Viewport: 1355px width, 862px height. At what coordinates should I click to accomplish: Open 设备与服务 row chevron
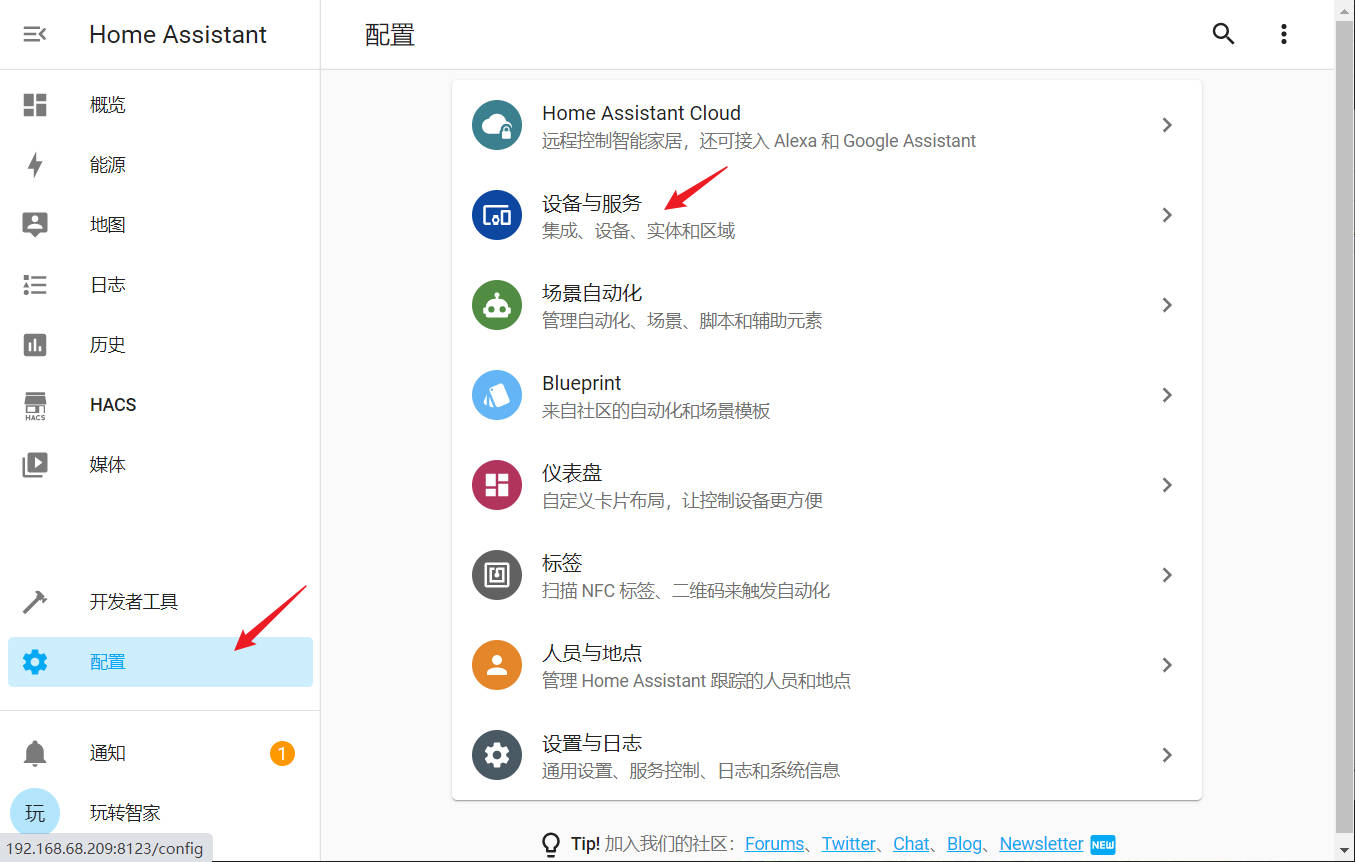point(1167,215)
